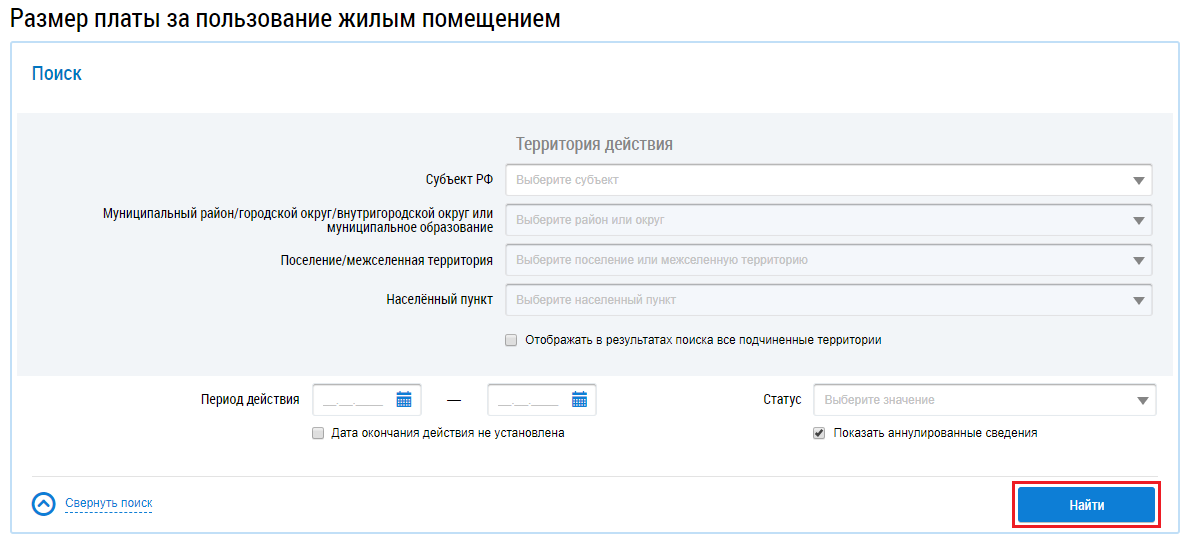Focus the period start date input
The width and height of the screenshot is (1203, 550).
point(353,400)
